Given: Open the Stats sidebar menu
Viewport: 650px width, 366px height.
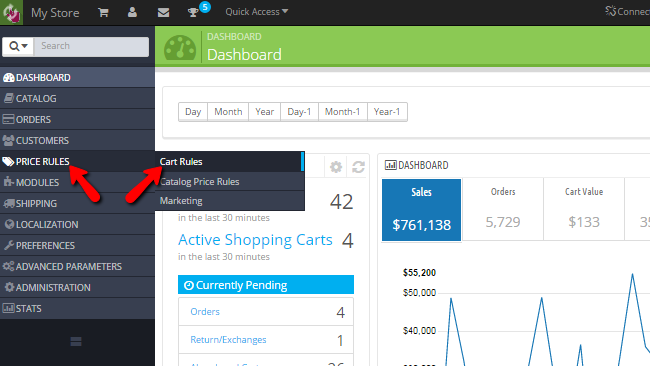Looking at the screenshot, I should (78, 308).
